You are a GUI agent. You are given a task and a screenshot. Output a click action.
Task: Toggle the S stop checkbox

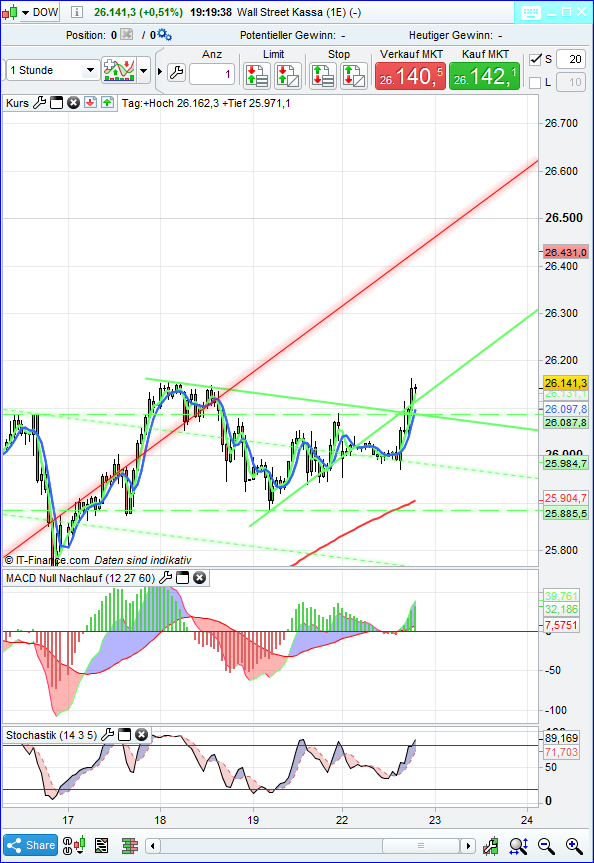click(535, 59)
